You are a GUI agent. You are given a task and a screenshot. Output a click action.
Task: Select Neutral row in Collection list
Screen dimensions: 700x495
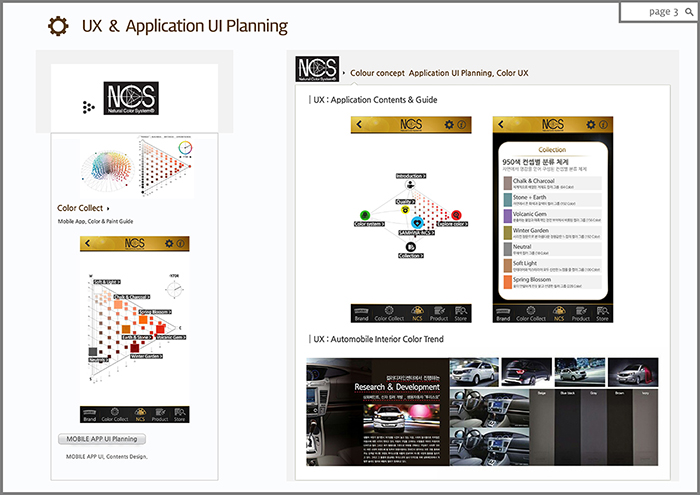pos(553,249)
